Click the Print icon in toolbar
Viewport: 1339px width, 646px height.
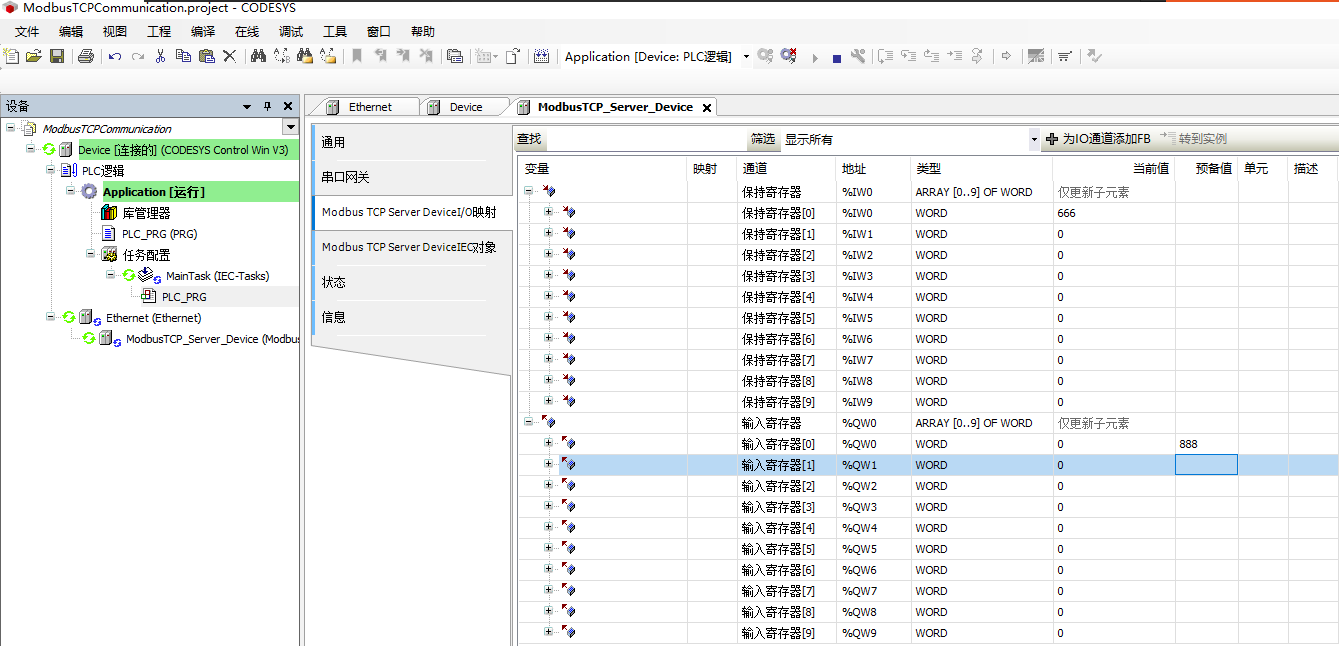86,56
